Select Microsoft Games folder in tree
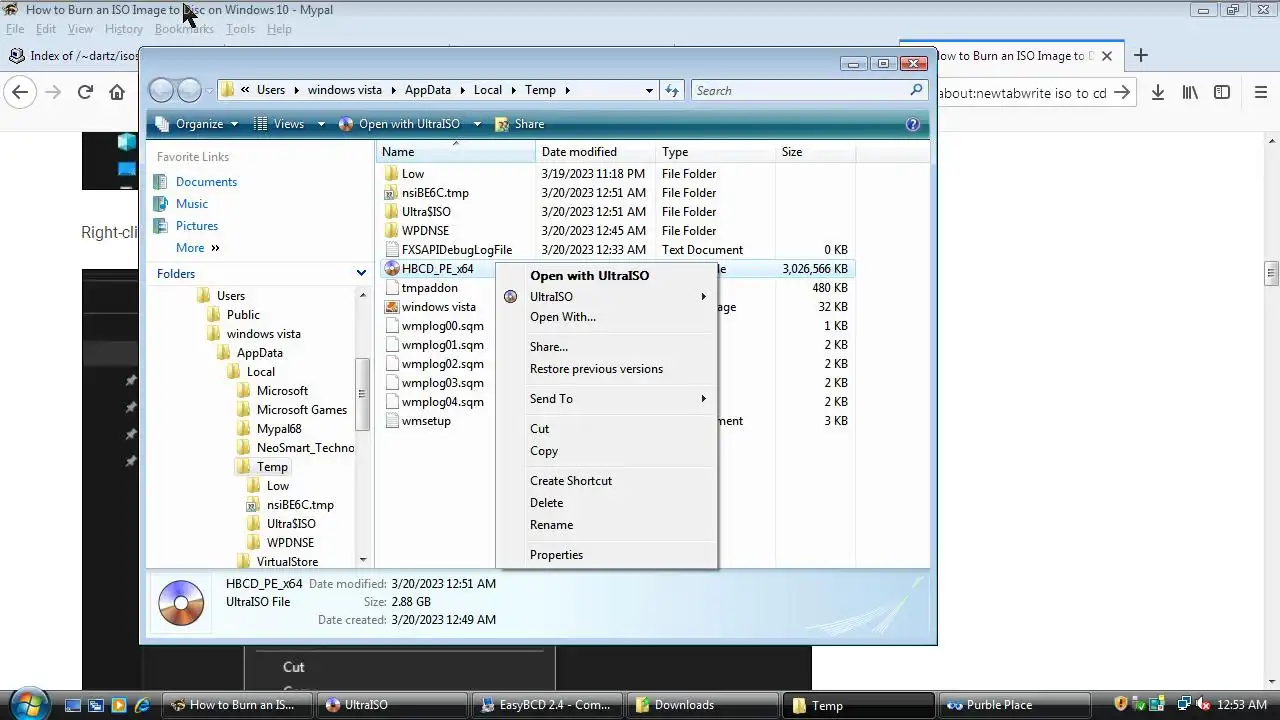 (301, 410)
